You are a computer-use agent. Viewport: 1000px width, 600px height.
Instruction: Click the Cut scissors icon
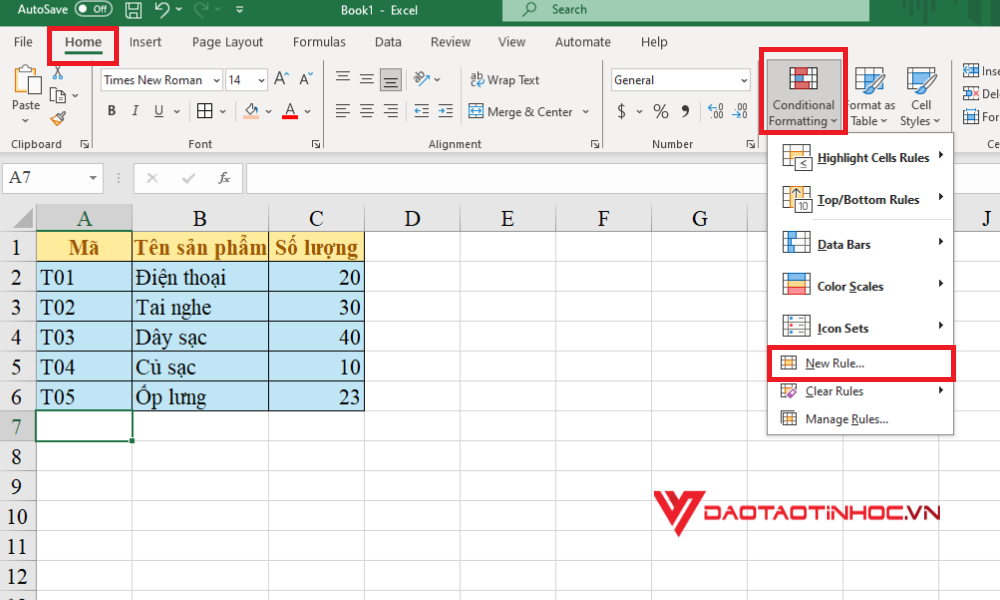pyautogui.click(x=58, y=73)
